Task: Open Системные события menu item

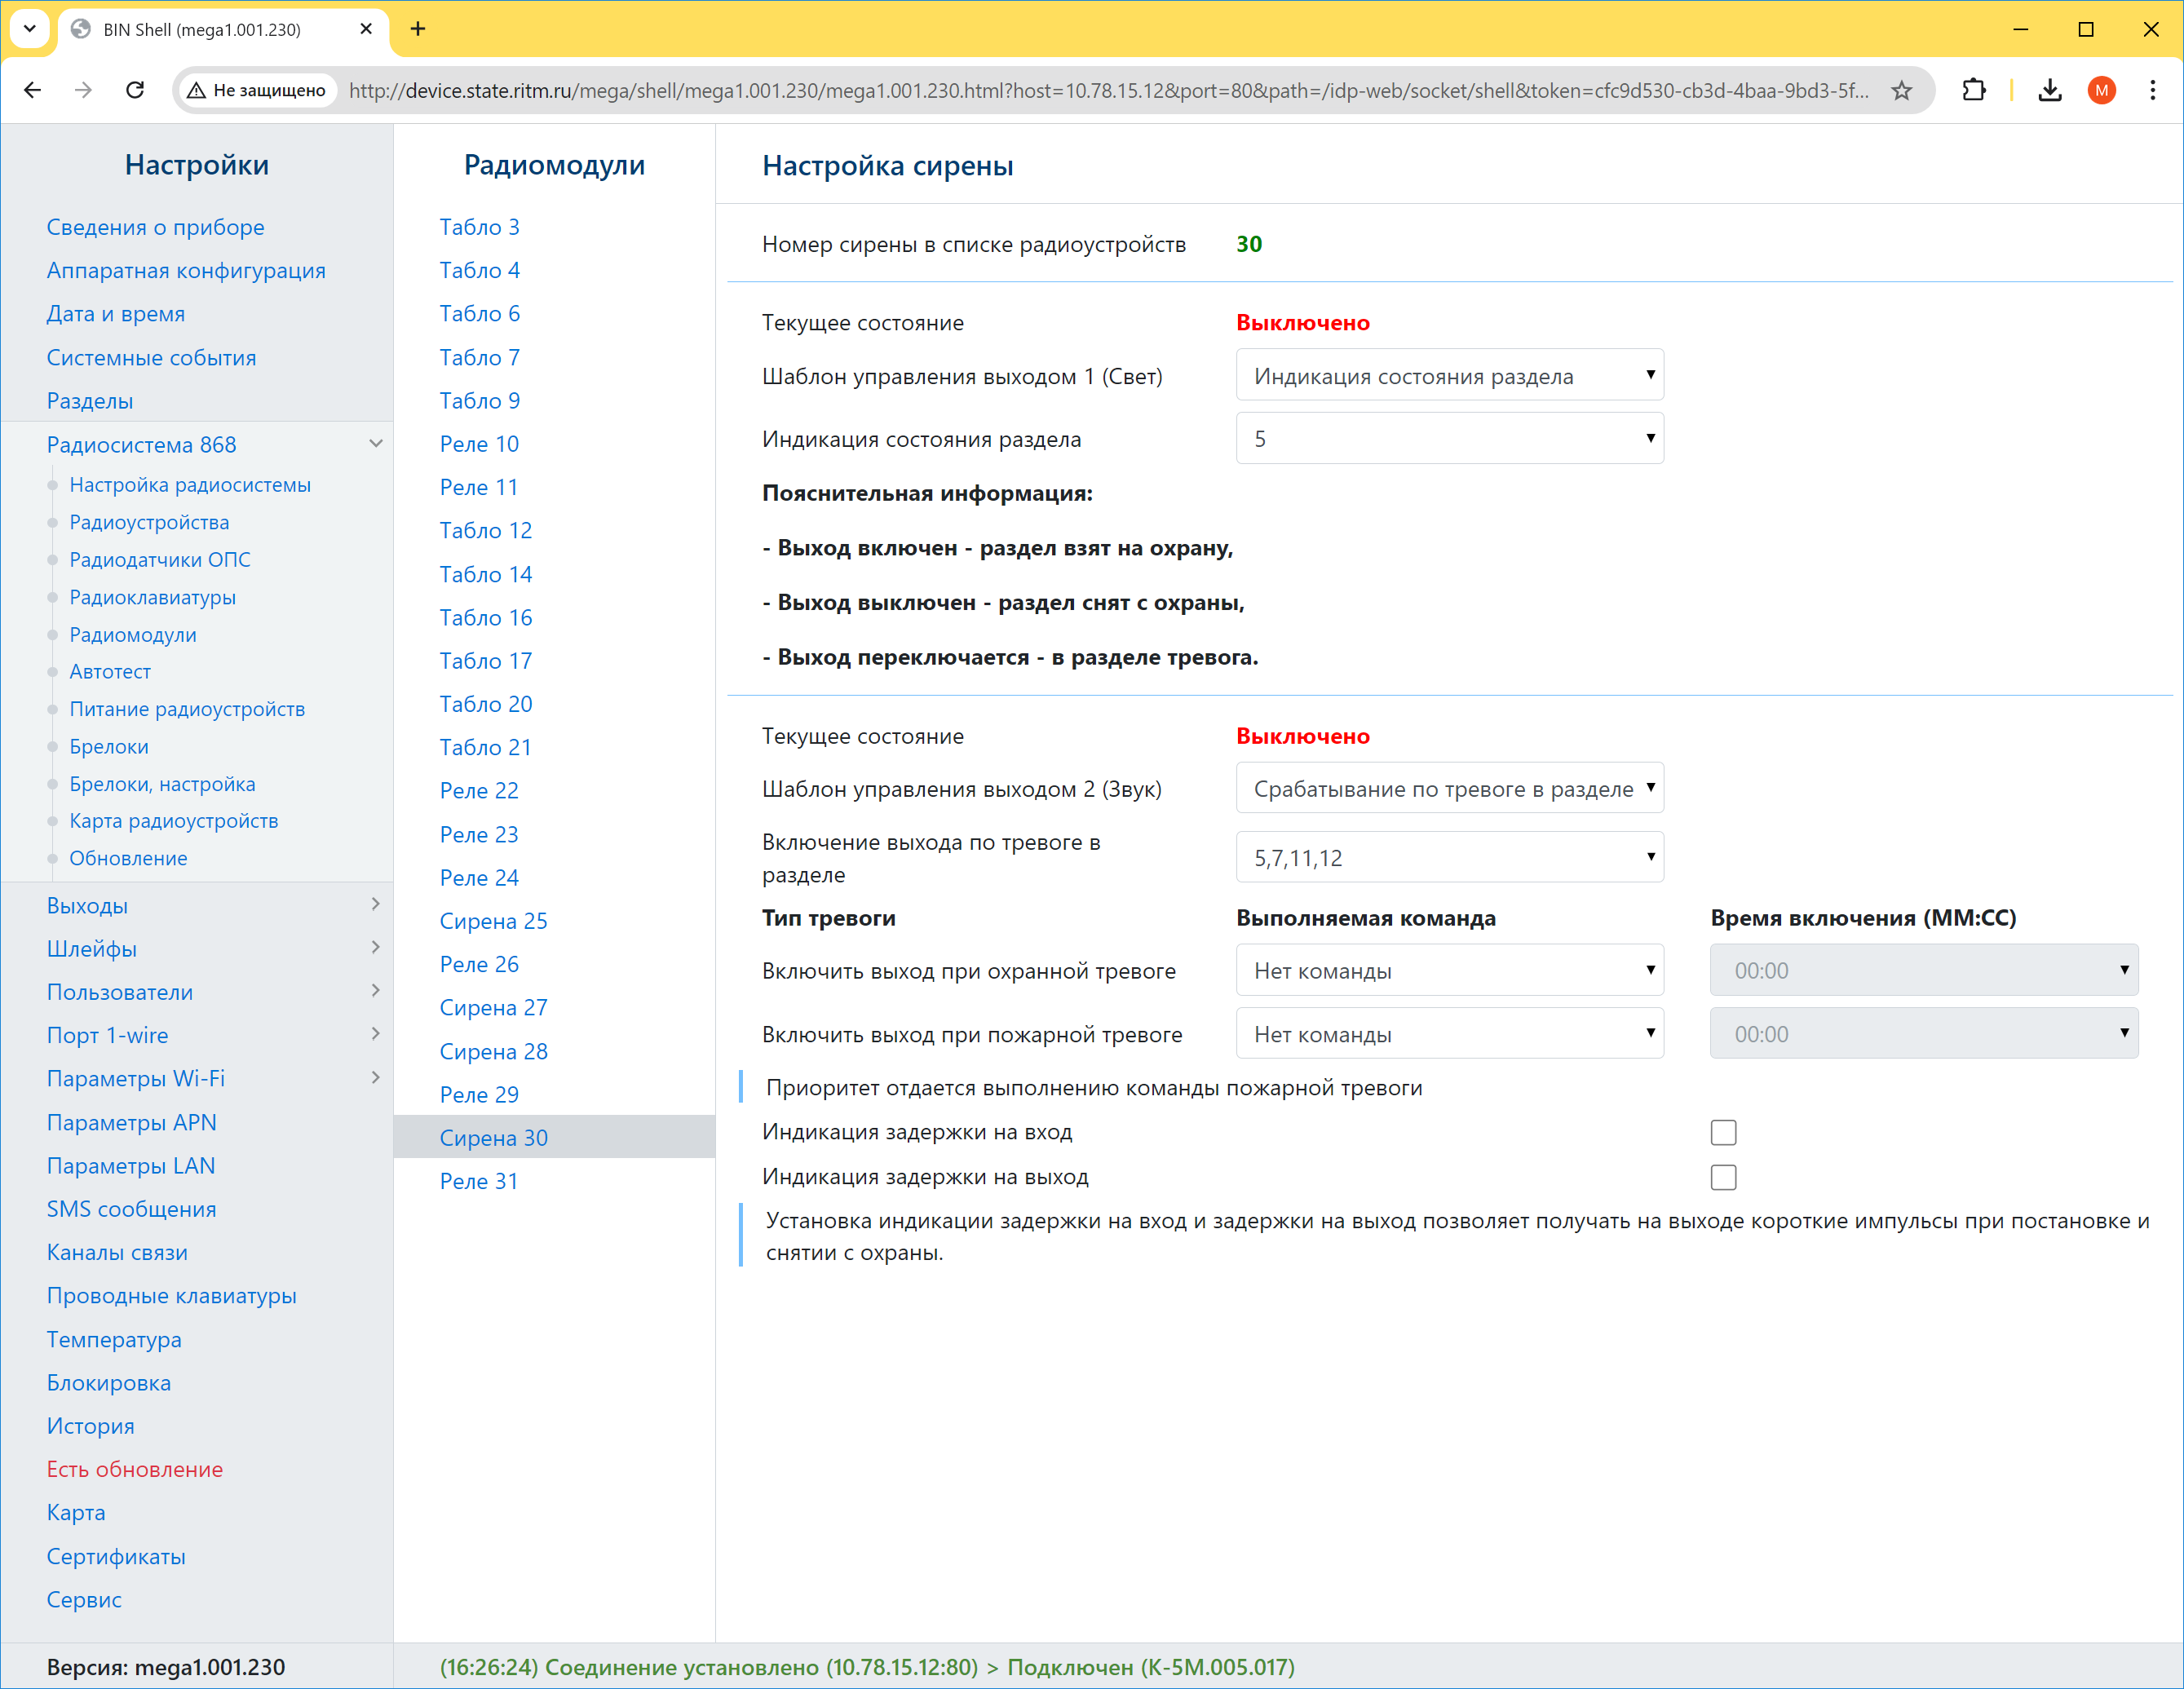Action: point(151,357)
